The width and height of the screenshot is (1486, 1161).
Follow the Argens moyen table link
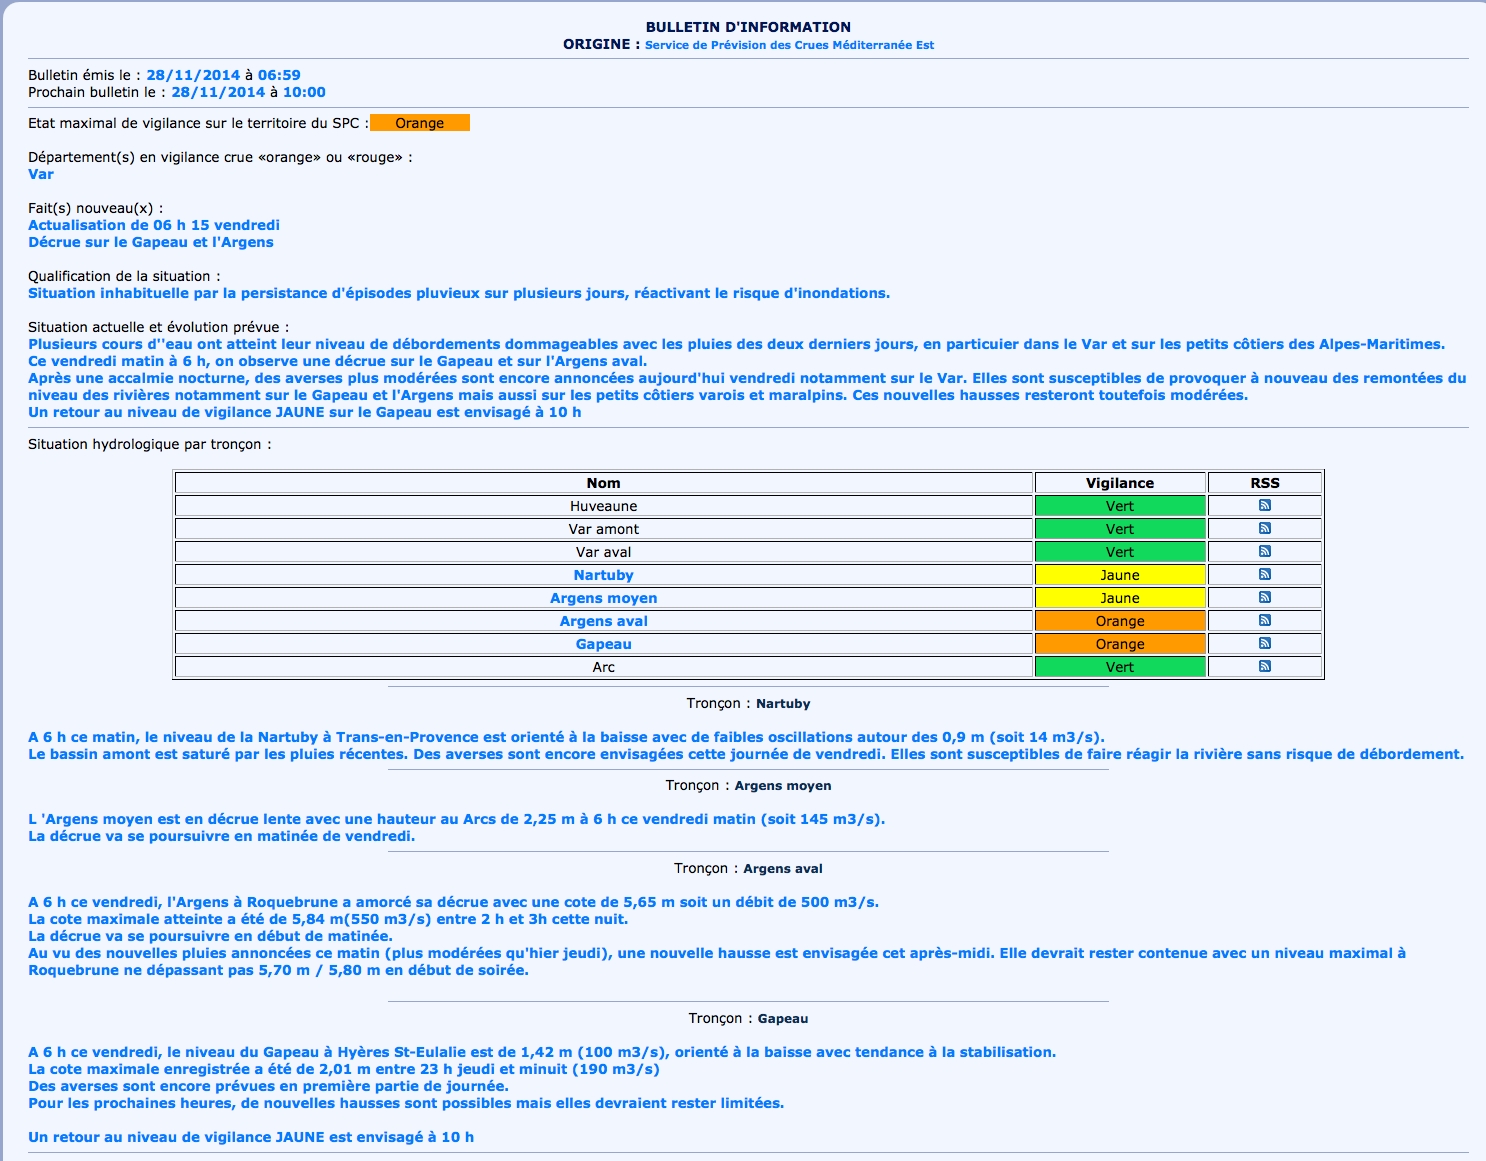[603, 598]
